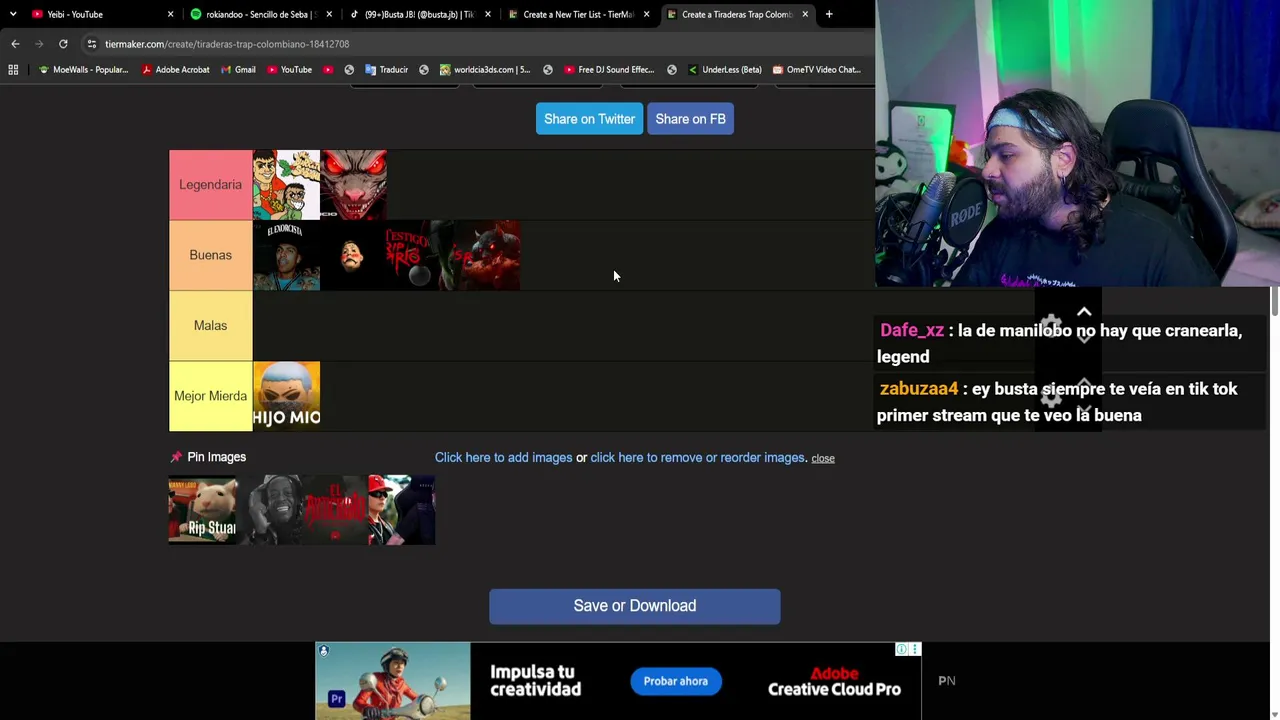
Task: Switch to the Create a New Tier List tab
Action: click(577, 14)
